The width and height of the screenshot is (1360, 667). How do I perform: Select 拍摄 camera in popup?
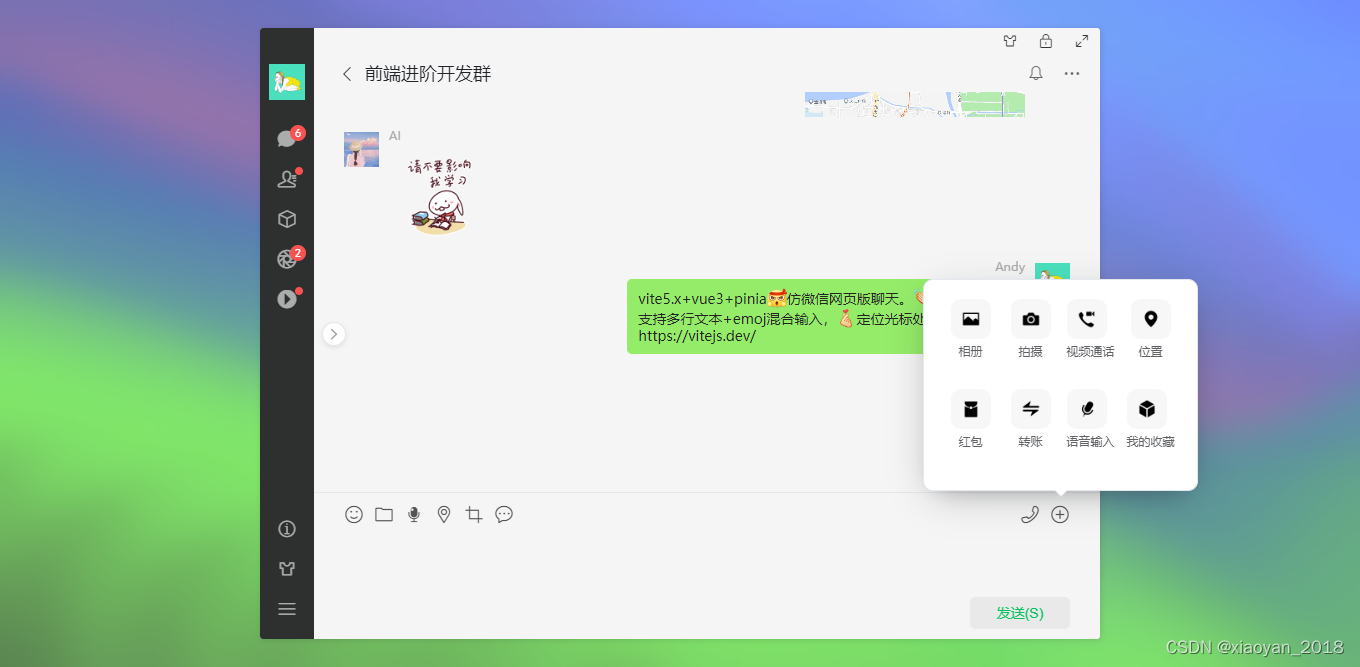(1031, 330)
